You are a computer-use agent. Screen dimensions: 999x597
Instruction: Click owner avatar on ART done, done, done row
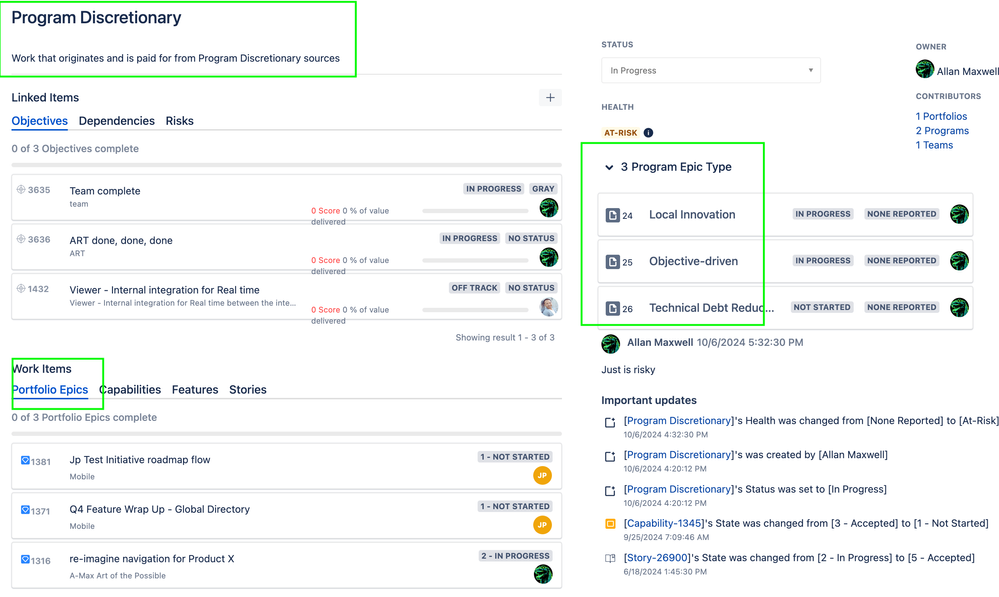coord(549,257)
